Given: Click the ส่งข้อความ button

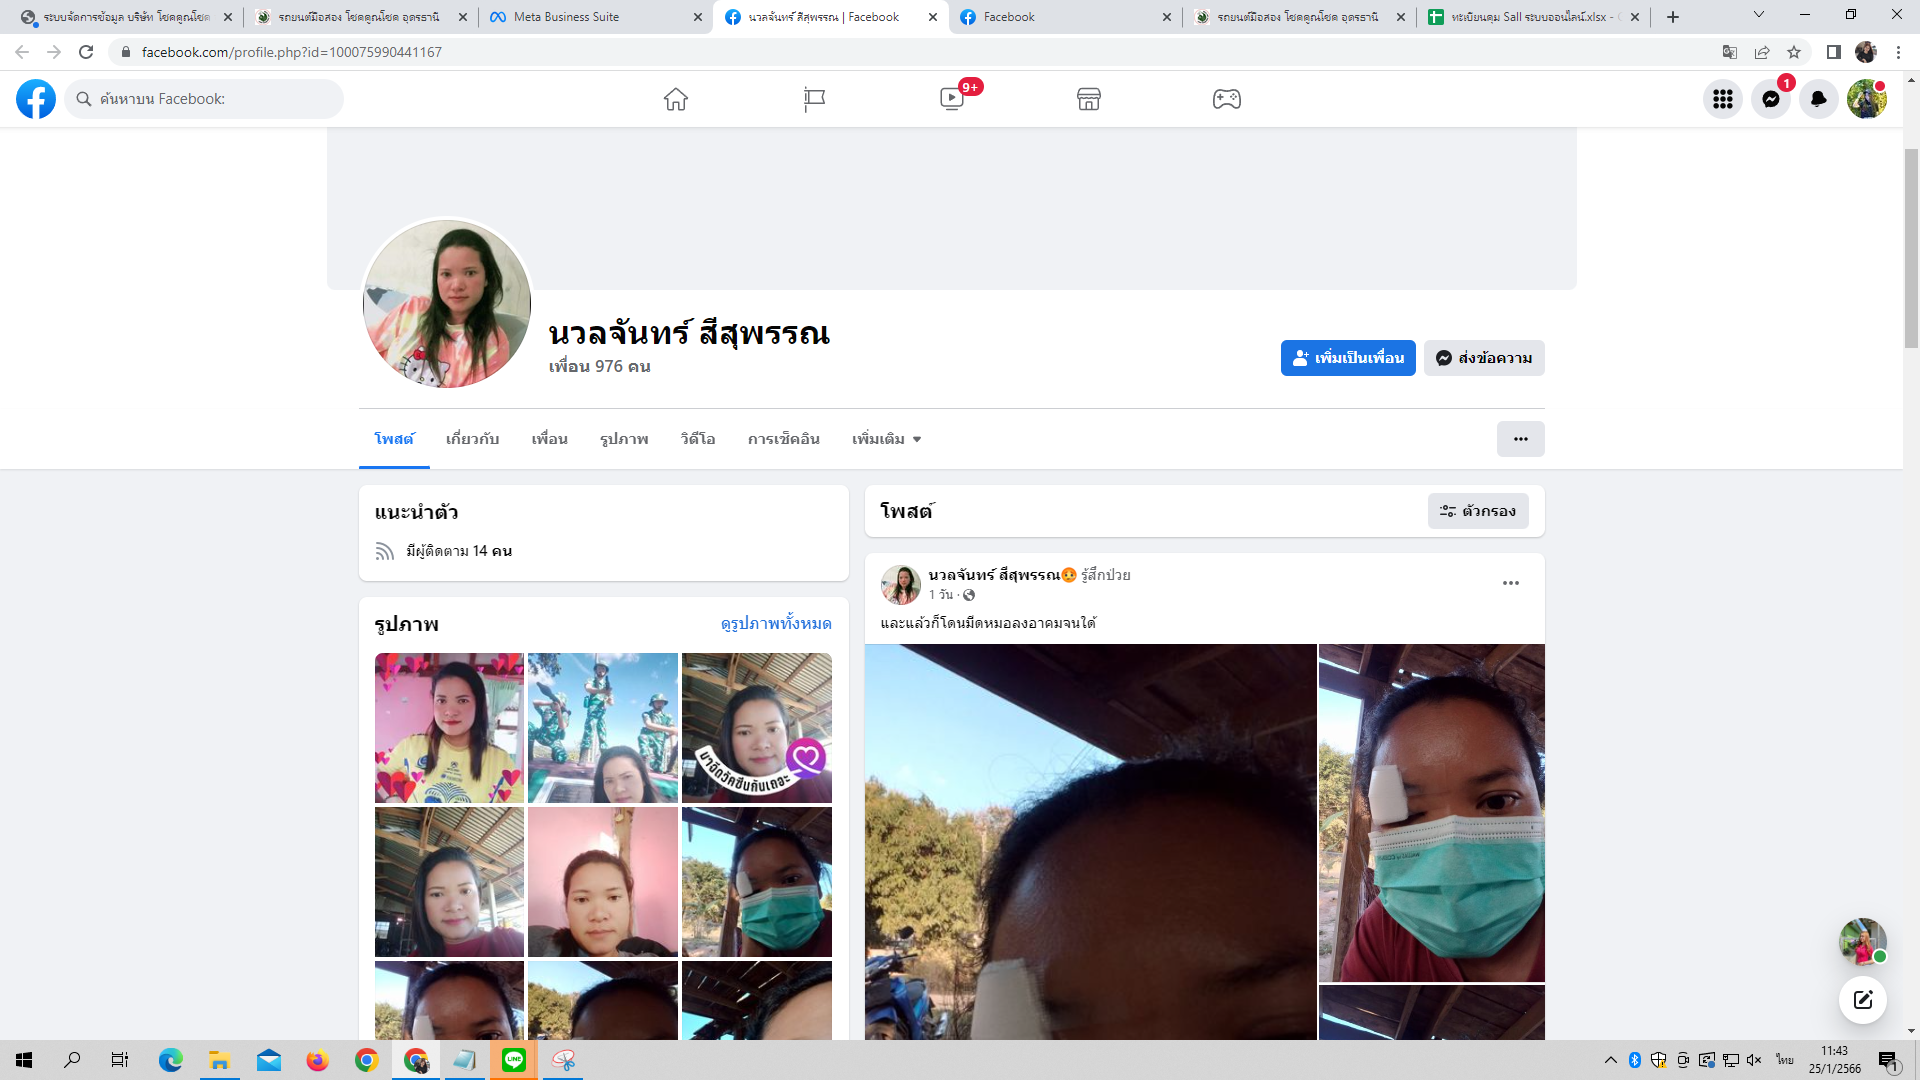Looking at the screenshot, I should 1484,358.
